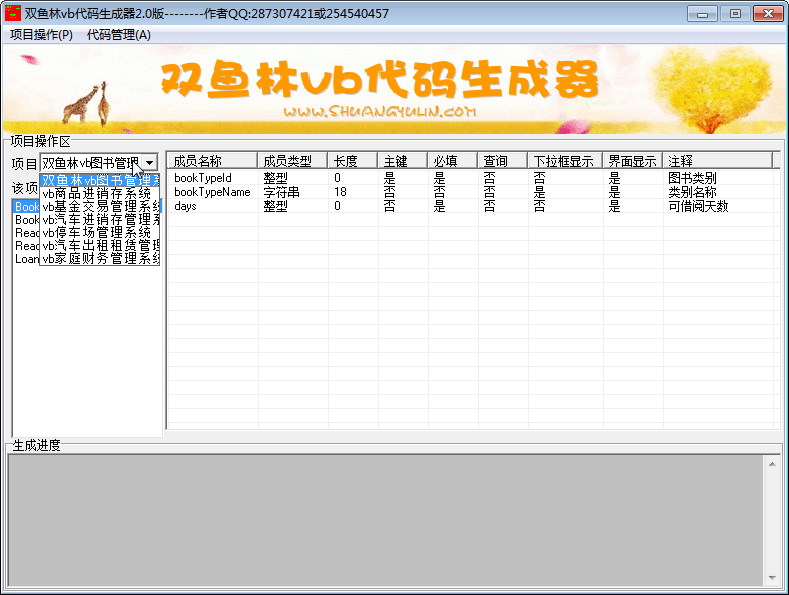Select 双鱼林vb图书管理 in dropdown list

100,180
